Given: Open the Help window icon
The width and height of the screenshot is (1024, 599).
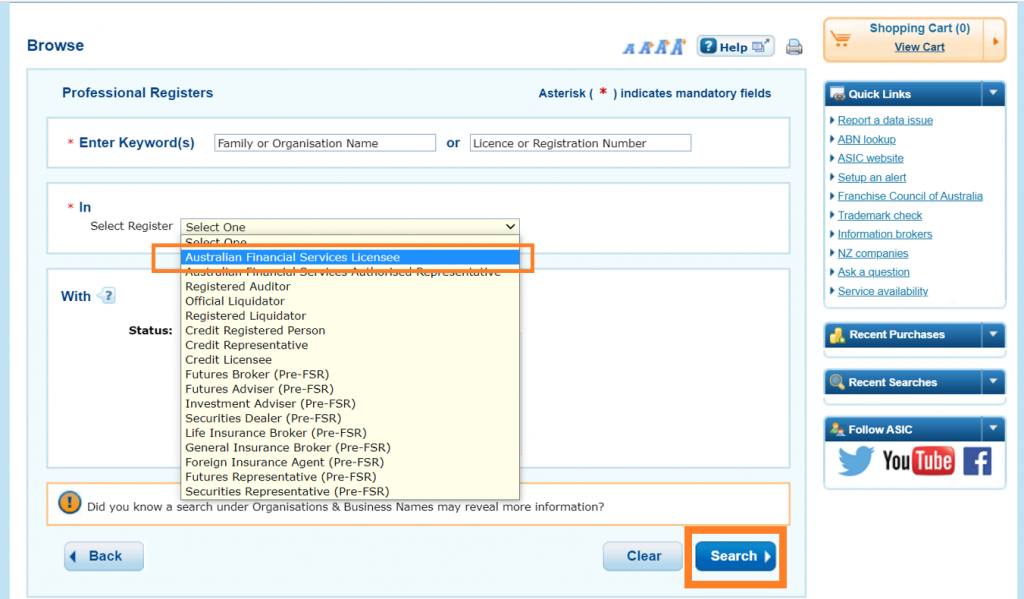Looking at the screenshot, I should [x=735, y=46].
